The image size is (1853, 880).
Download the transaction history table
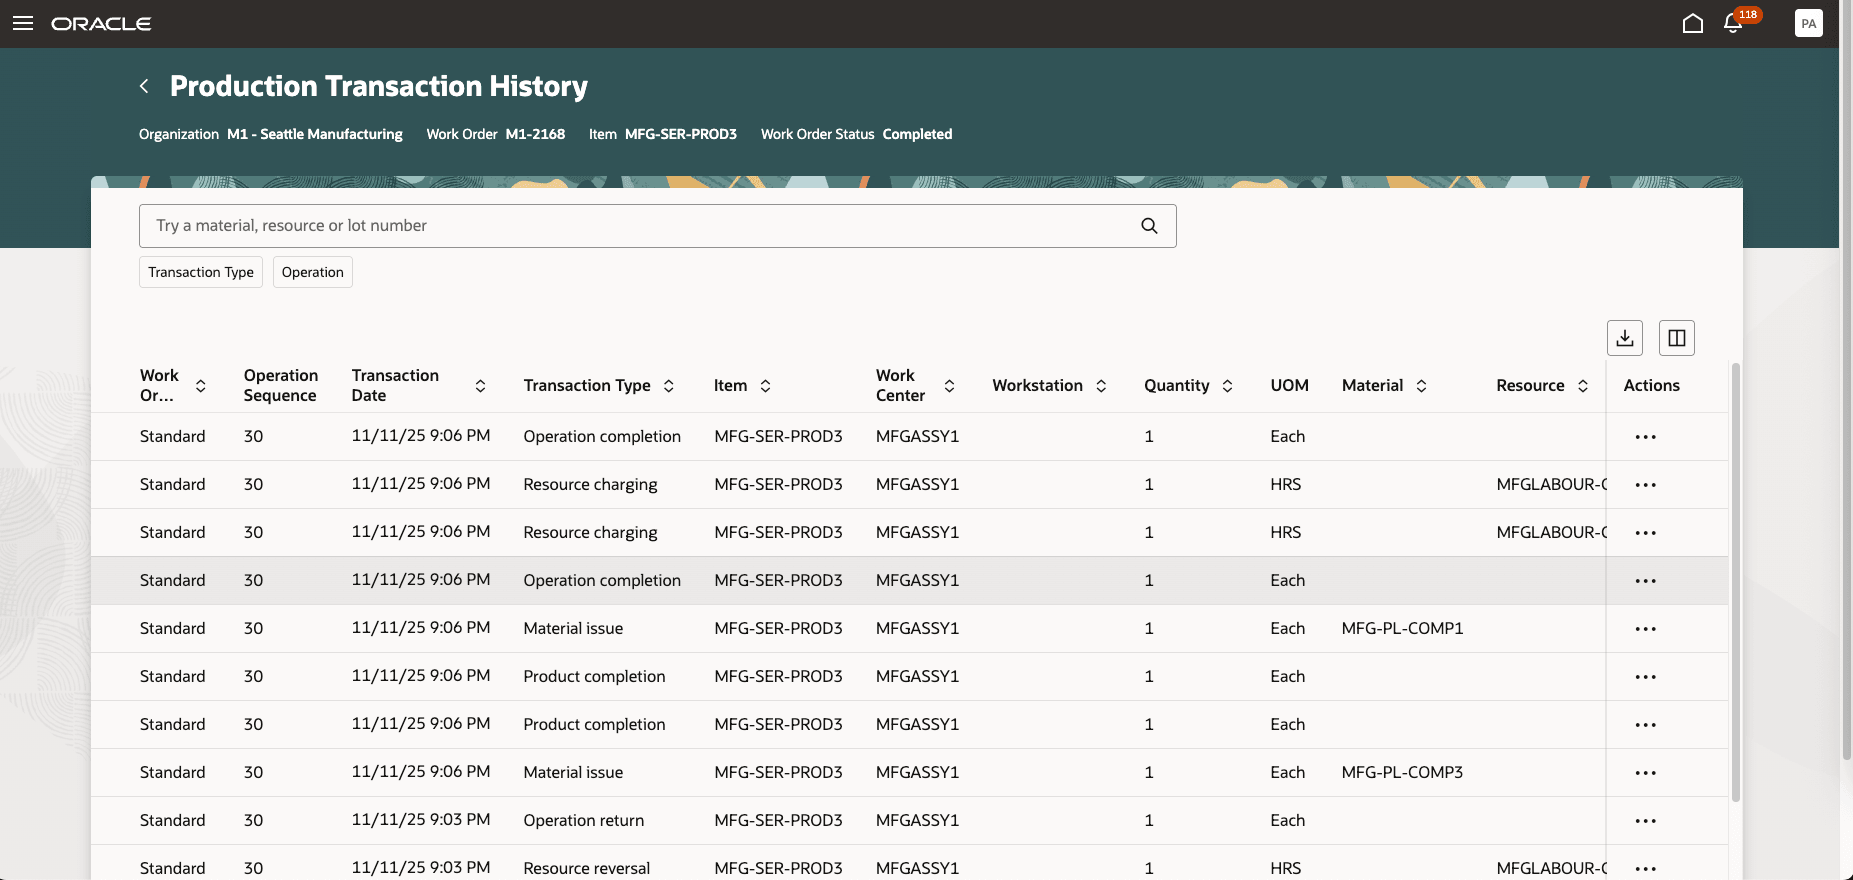(x=1624, y=338)
